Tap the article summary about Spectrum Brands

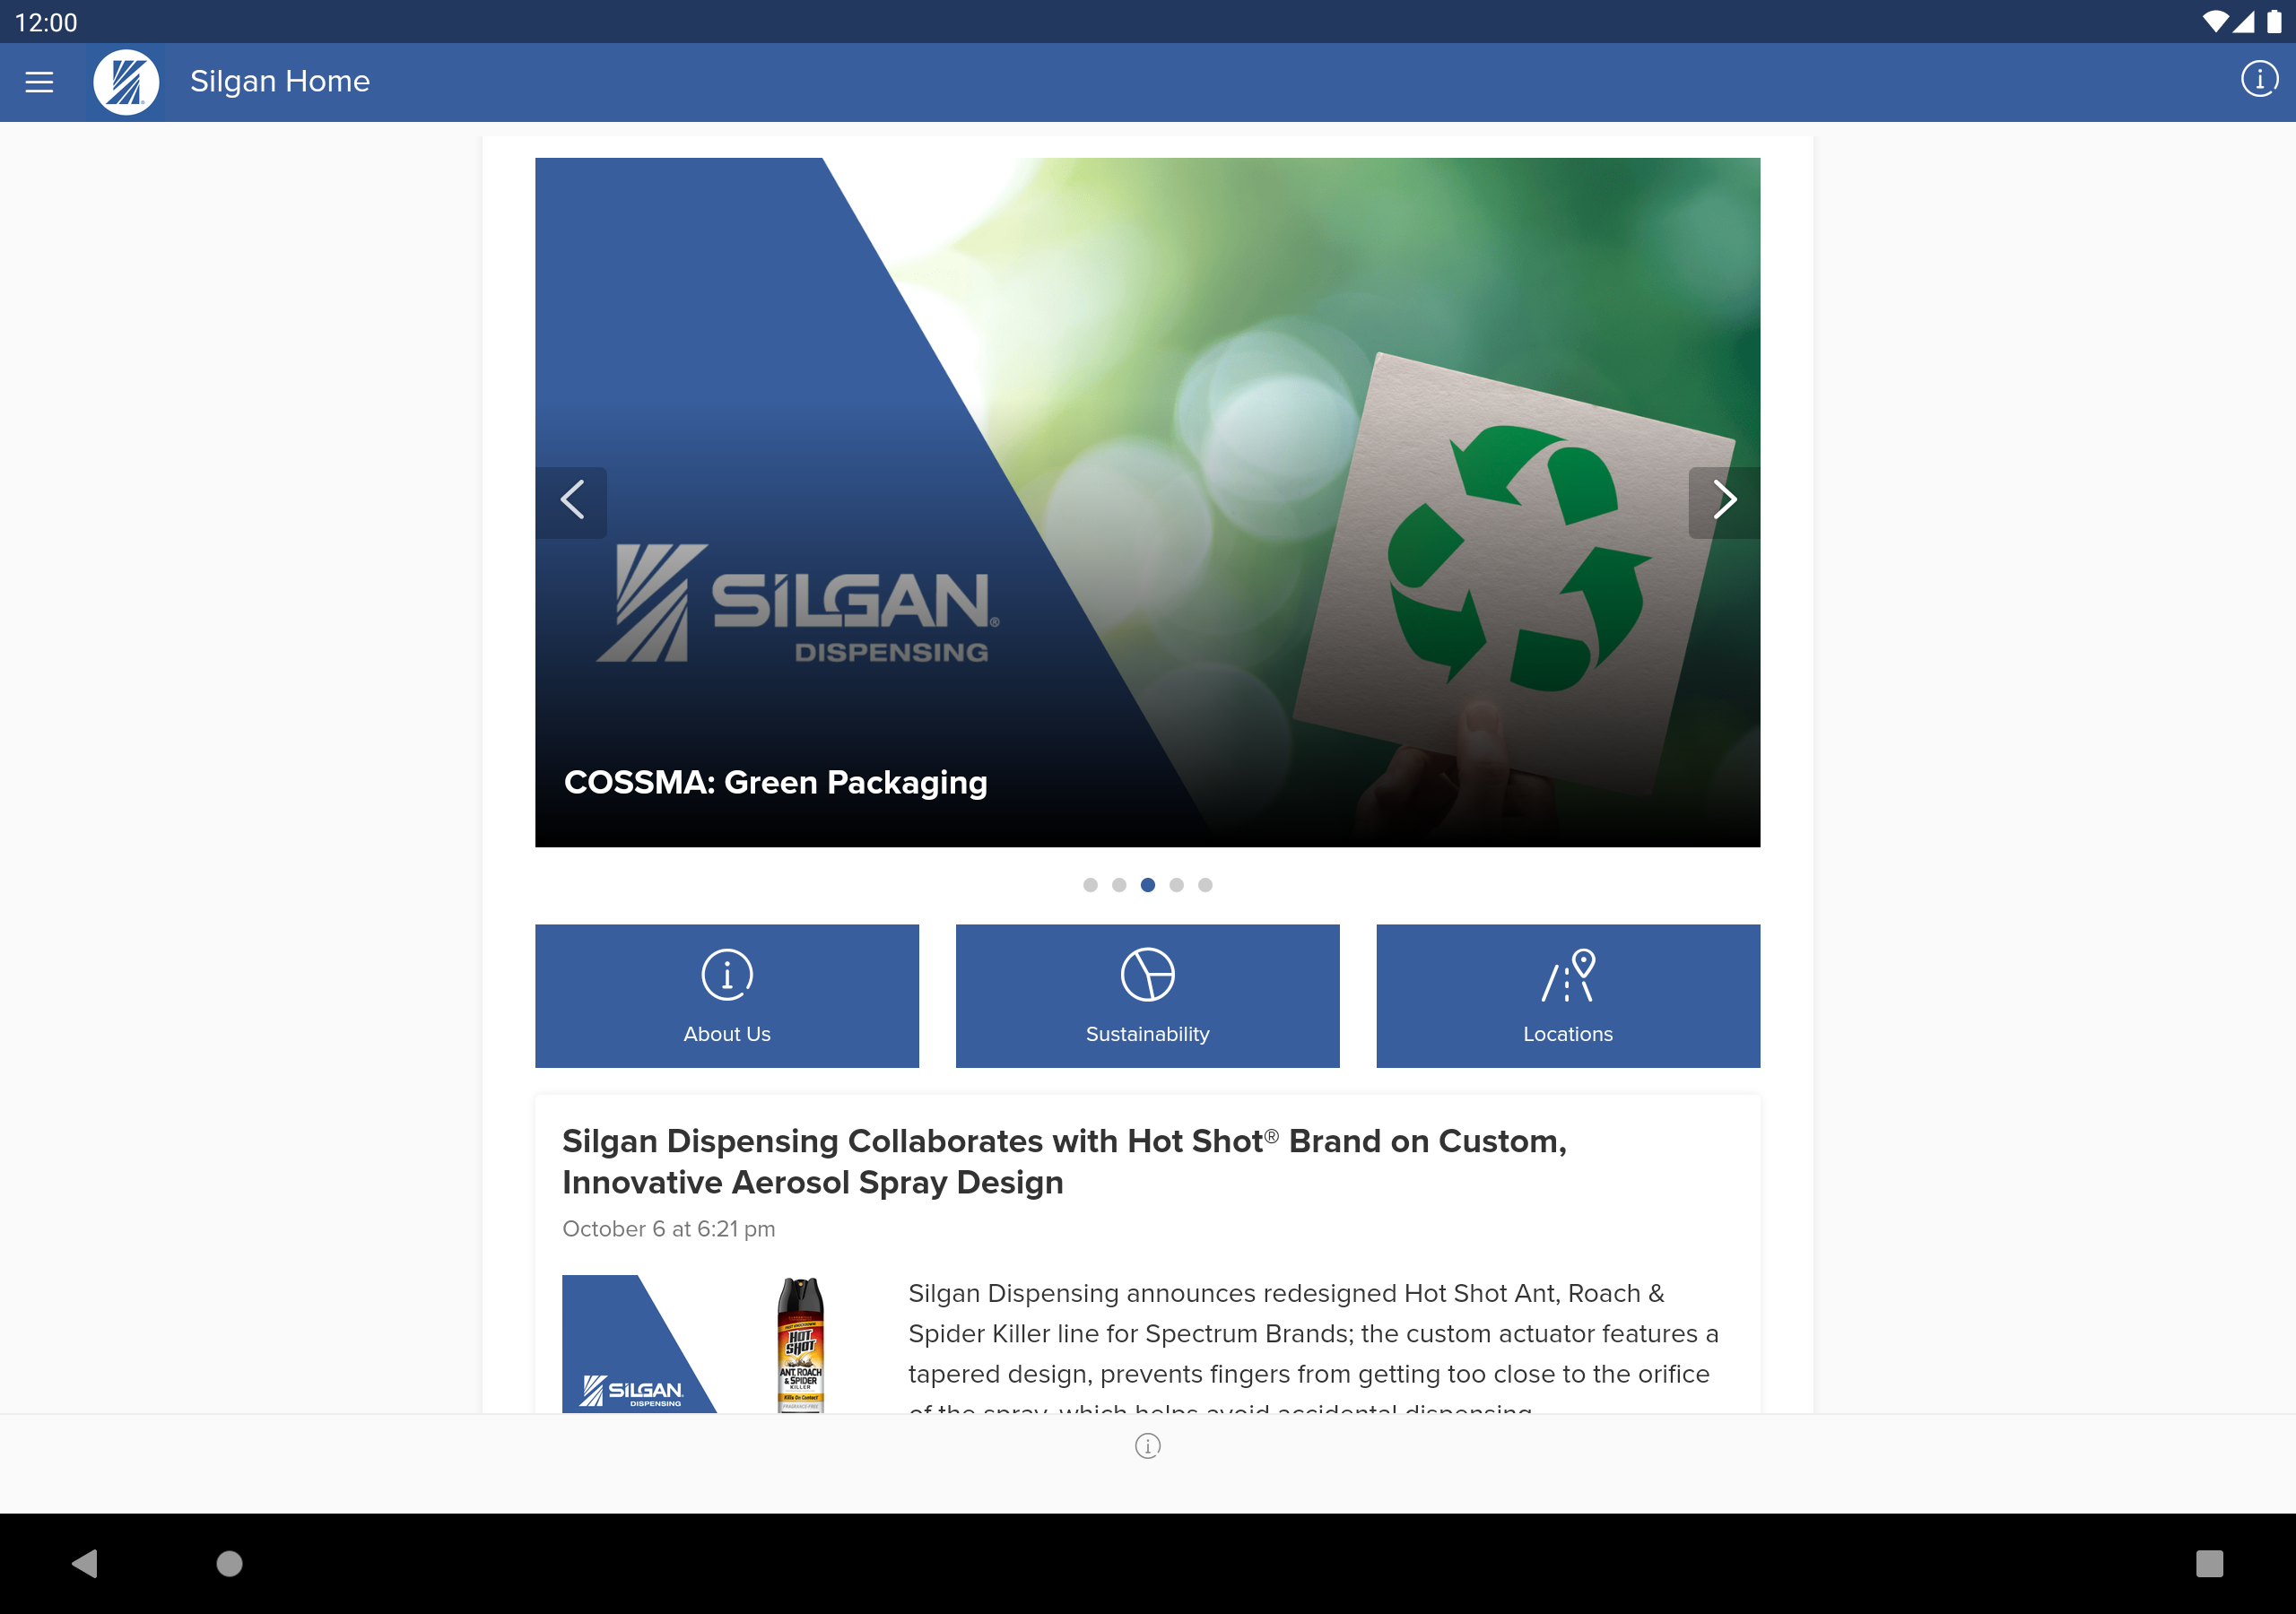[1313, 1344]
